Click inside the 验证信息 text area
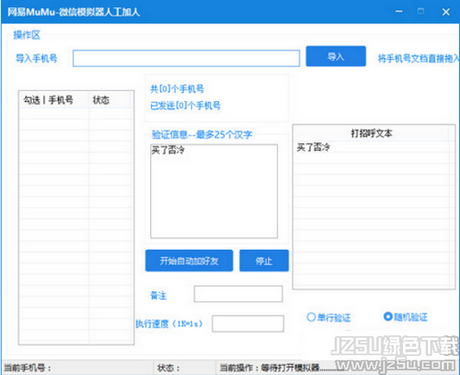Screen dimensions: 460x375 (x=214, y=191)
